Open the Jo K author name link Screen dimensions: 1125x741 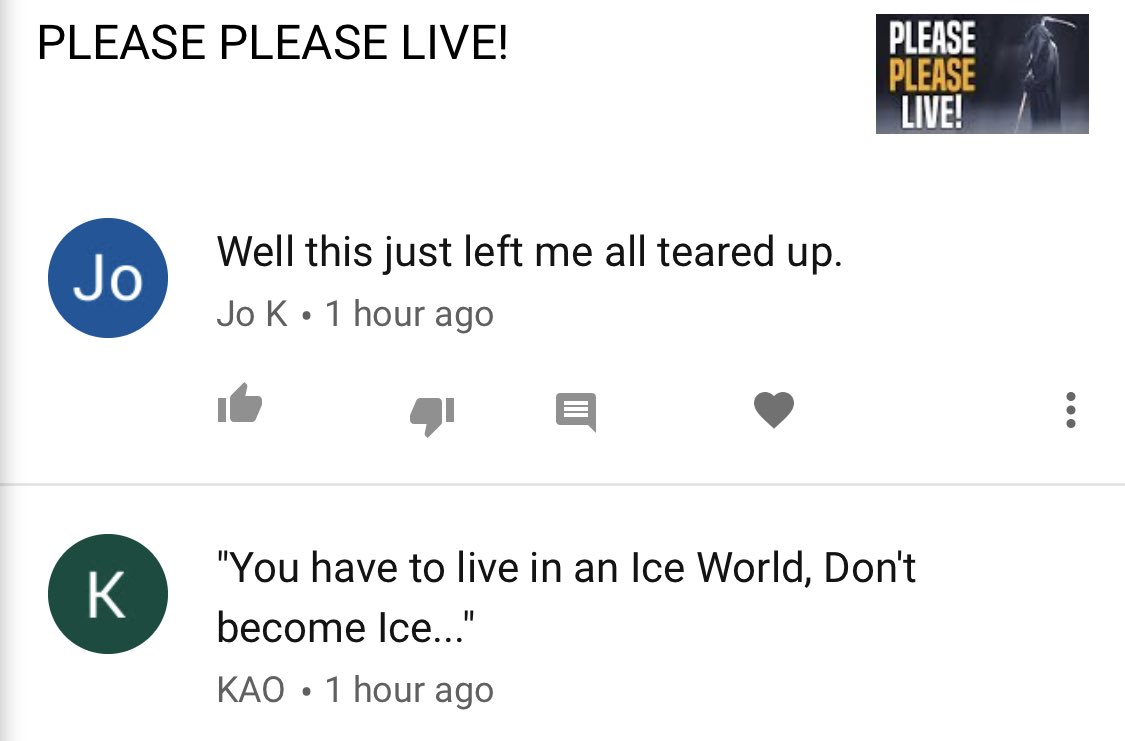(252, 313)
